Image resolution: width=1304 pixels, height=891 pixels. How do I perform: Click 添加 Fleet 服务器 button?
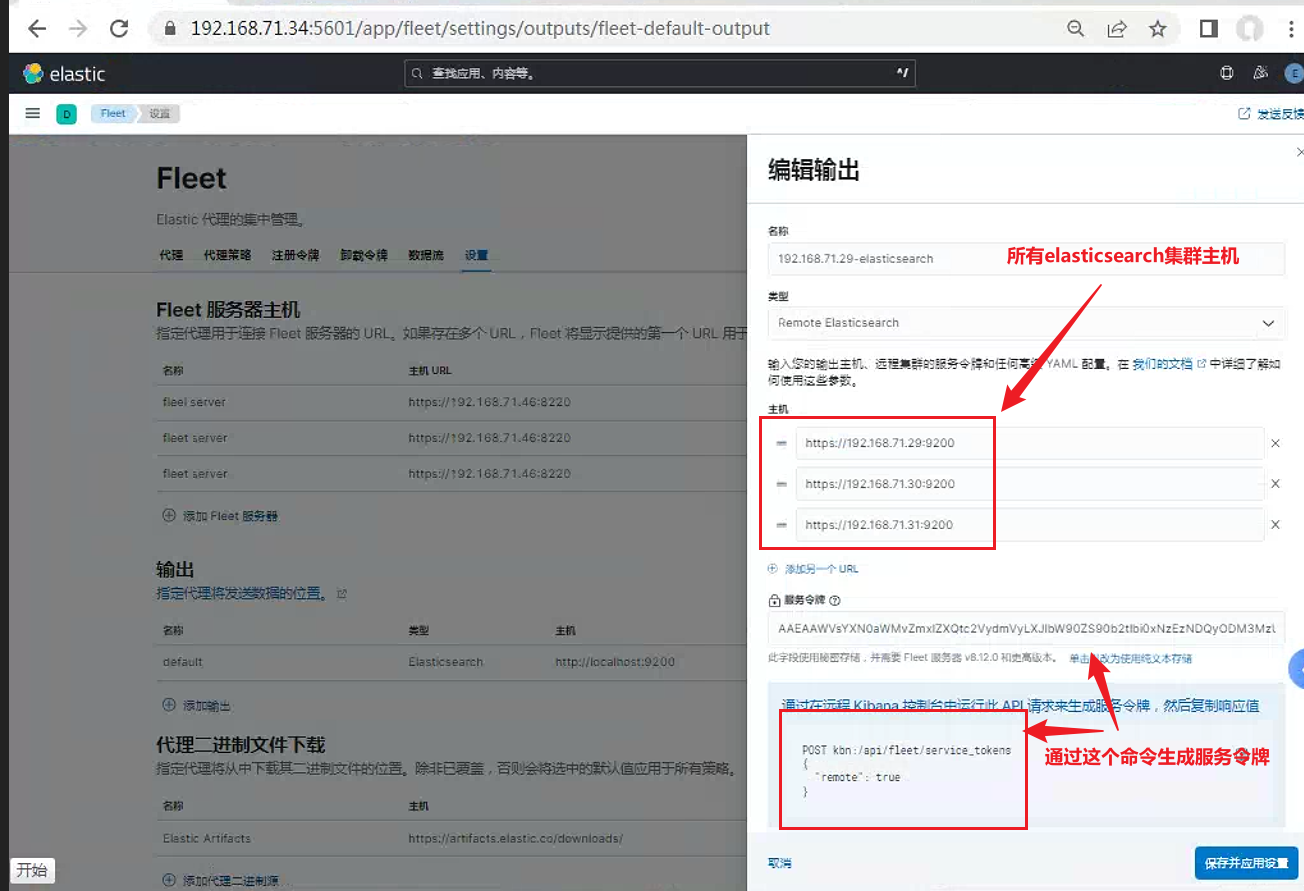220,516
